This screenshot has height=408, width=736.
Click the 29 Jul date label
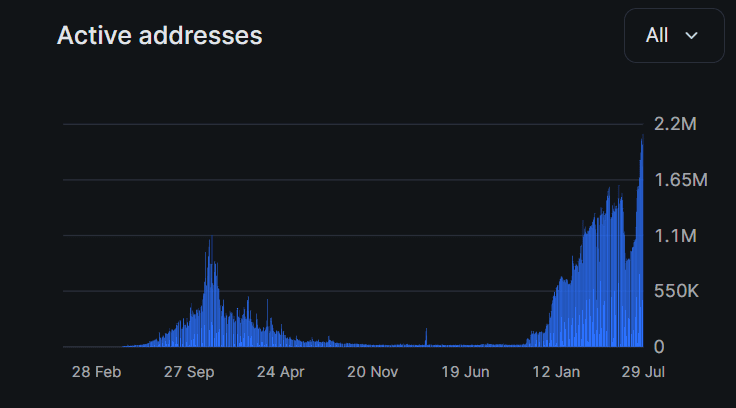pyautogui.click(x=643, y=372)
